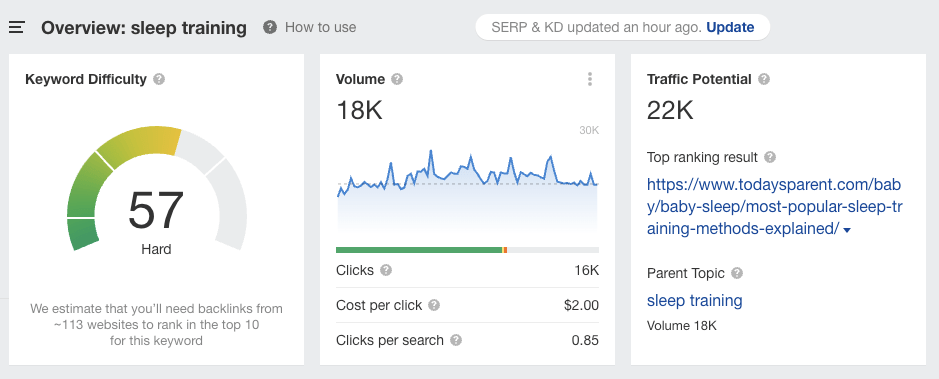The height and width of the screenshot is (379, 939).
Task: Open the Volume card three-dot menu
Action: [590, 79]
